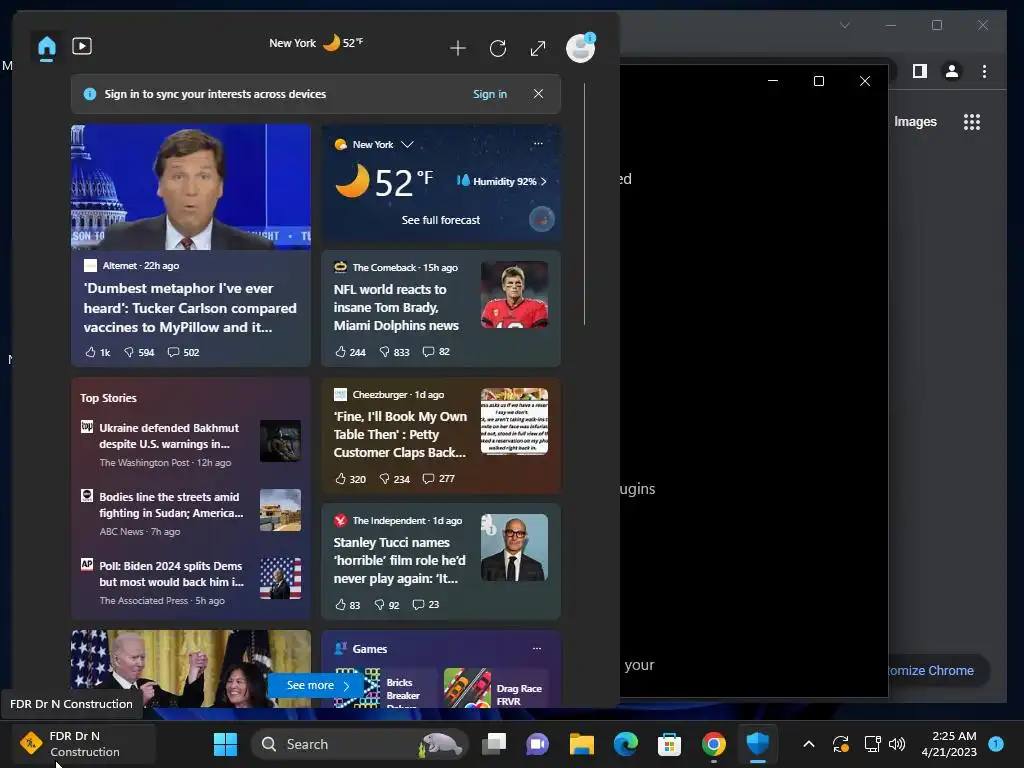The image size is (1024, 768).
Task: Open Chrome side panel icon
Action: 920,71
